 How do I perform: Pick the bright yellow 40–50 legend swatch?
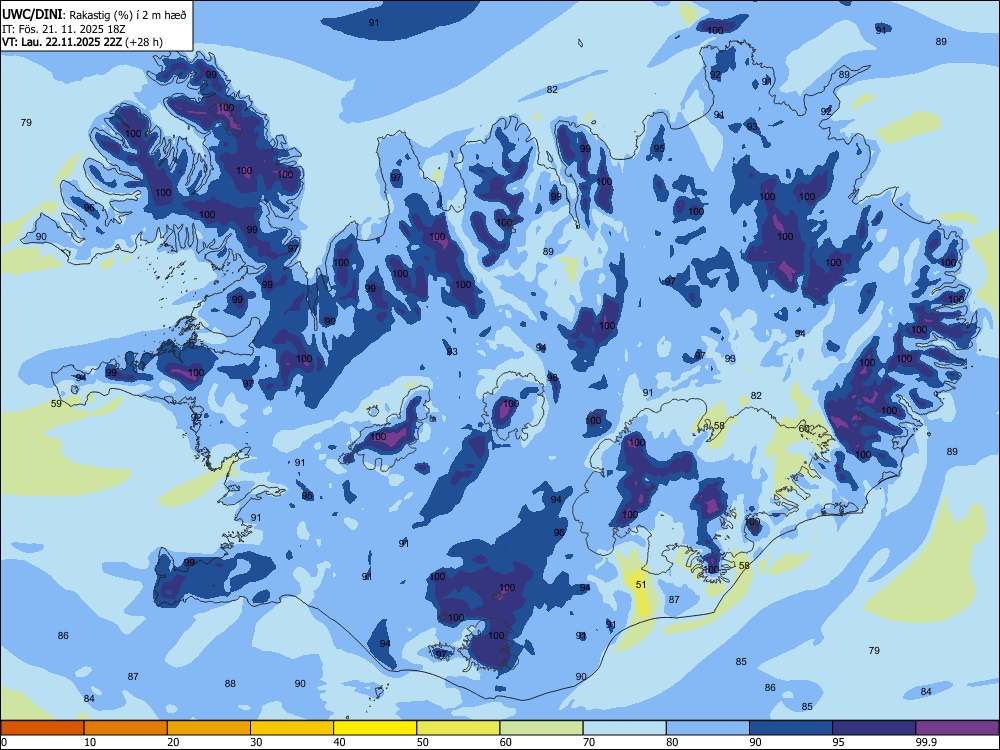375,728
